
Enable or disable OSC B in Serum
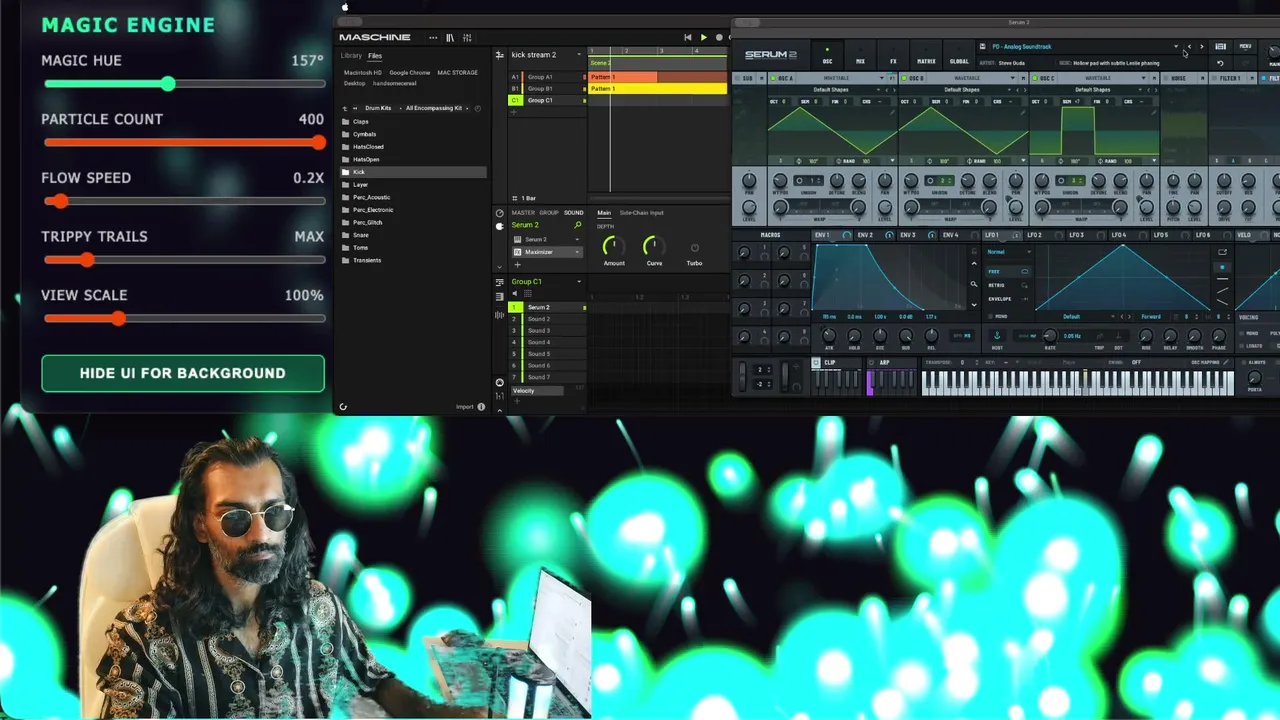[x=905, y=78]
